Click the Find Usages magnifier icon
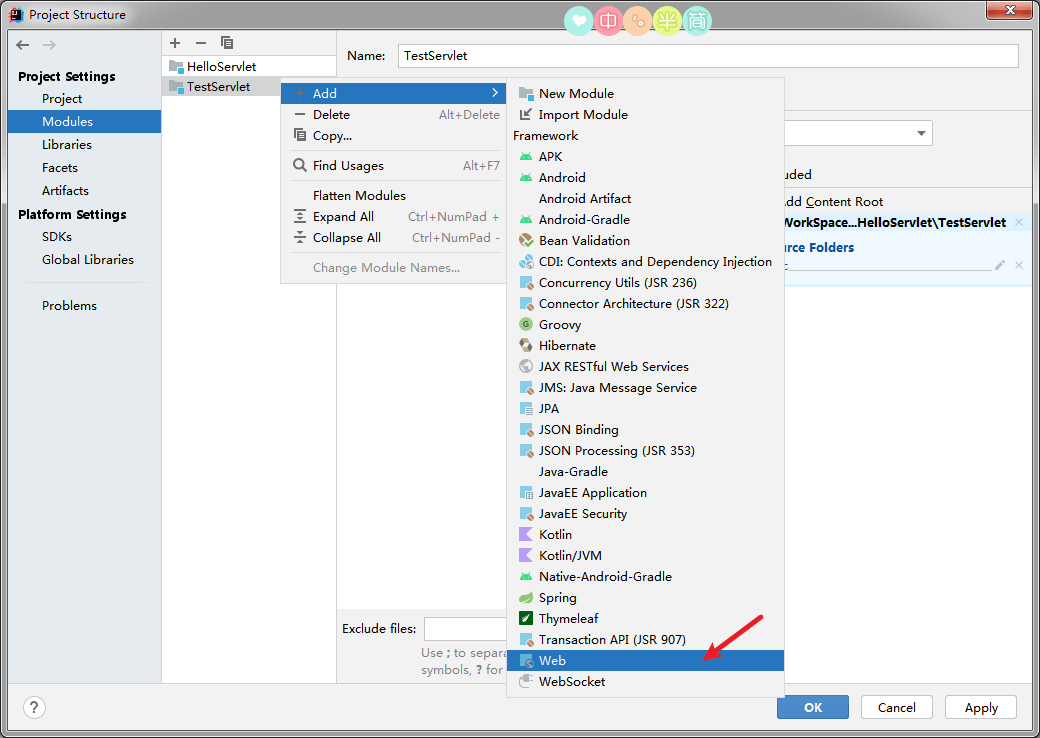Image resolution: width=1040 pixels, height=738 pixels. tap(300, 165)
